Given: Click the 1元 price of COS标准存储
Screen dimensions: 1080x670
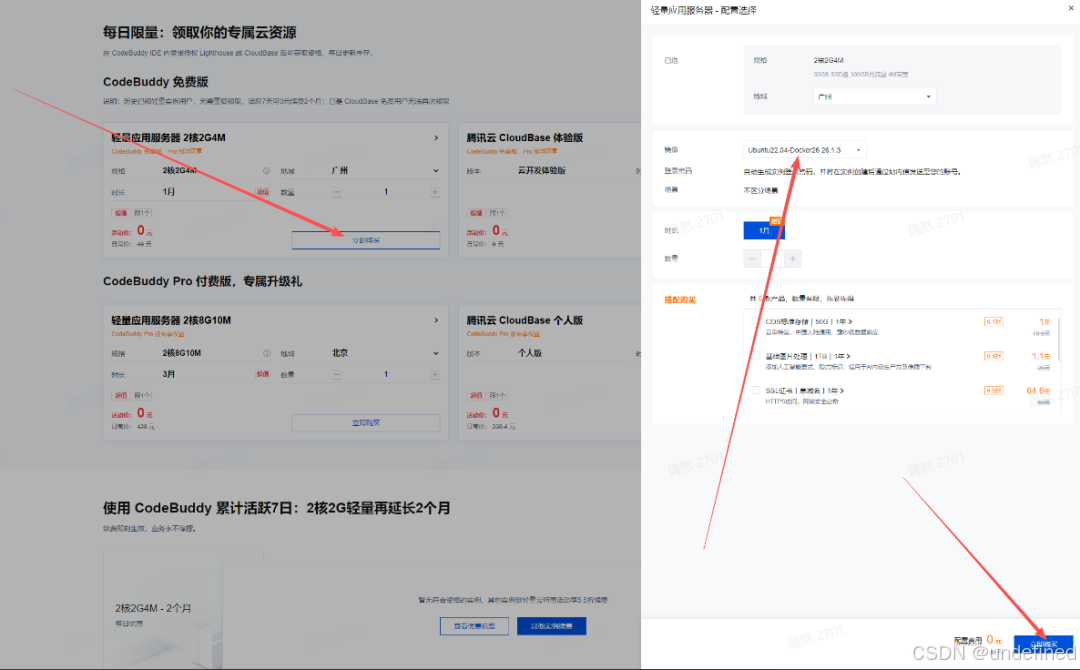Looking at the screenshot, I should click(x=1044, y=322).
